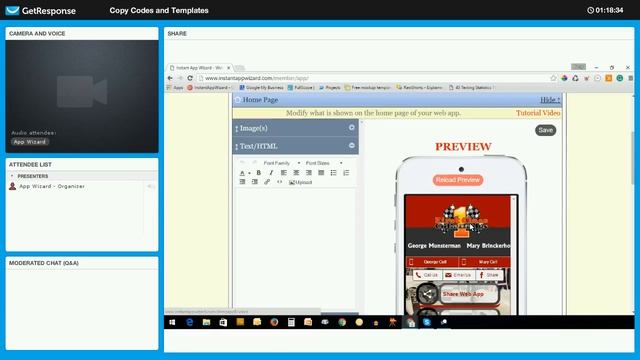Toggle bold formatting in the editor

[258, 173]
